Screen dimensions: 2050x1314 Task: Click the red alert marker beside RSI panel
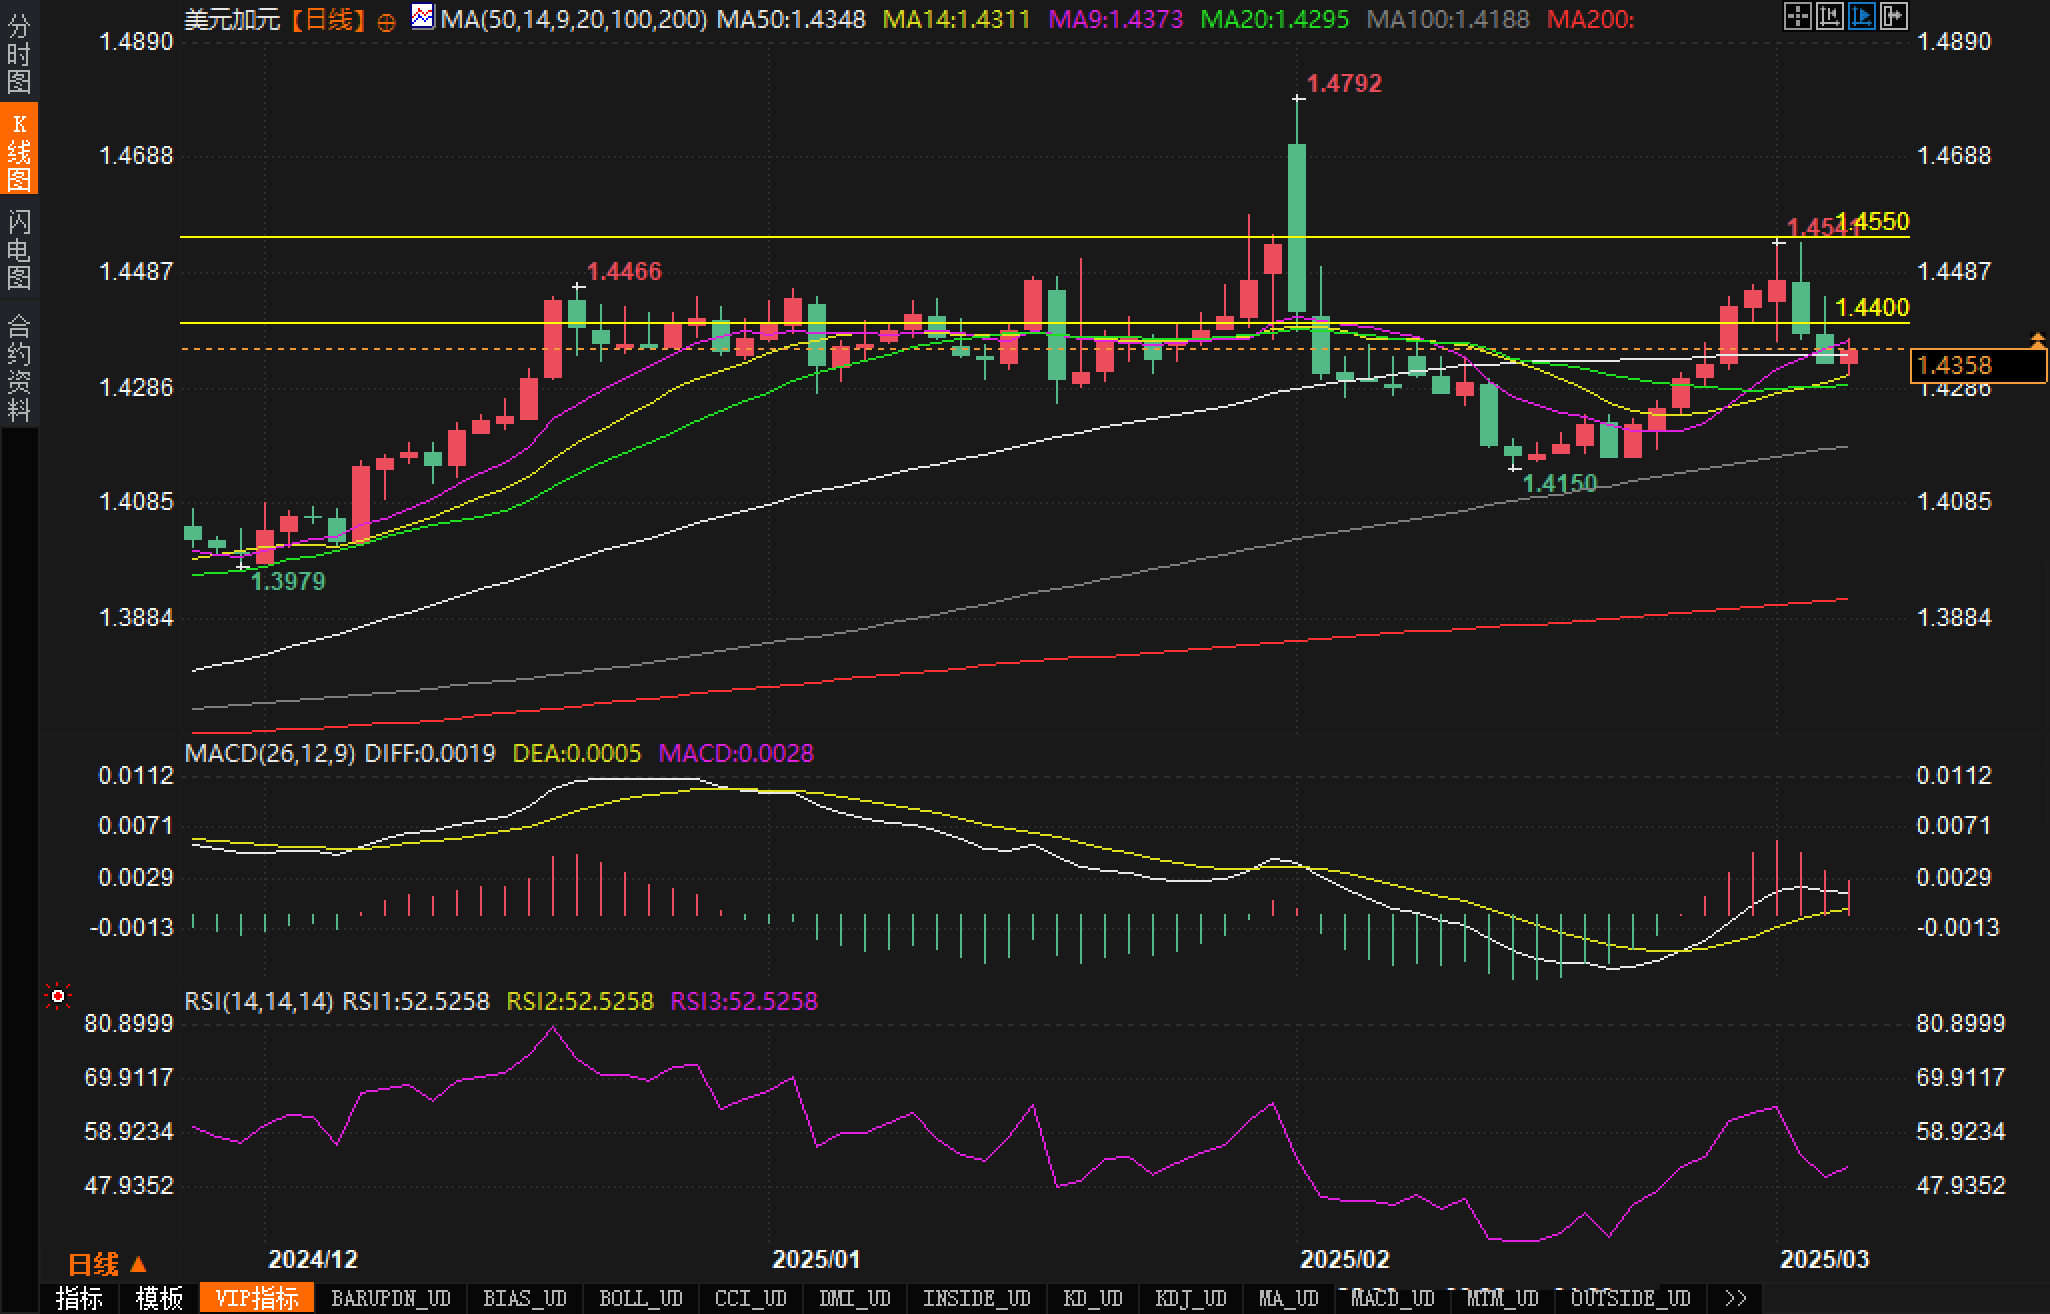click(x=58, y=996)
